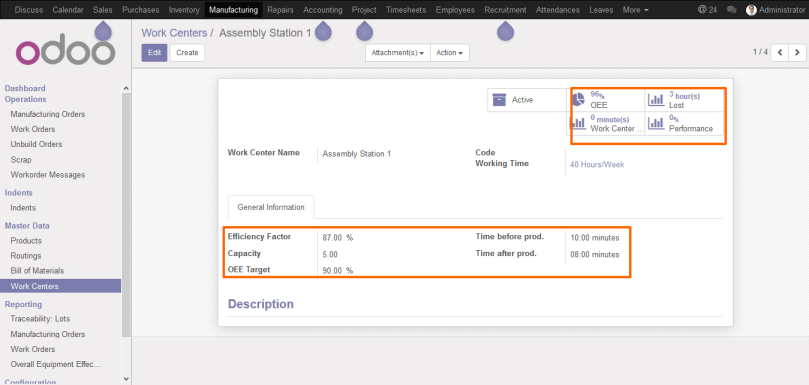Screen dimensions: 809x385
Task: Open the Manufacturing menu
Action: pyautogui.click(x=234, y=10)
